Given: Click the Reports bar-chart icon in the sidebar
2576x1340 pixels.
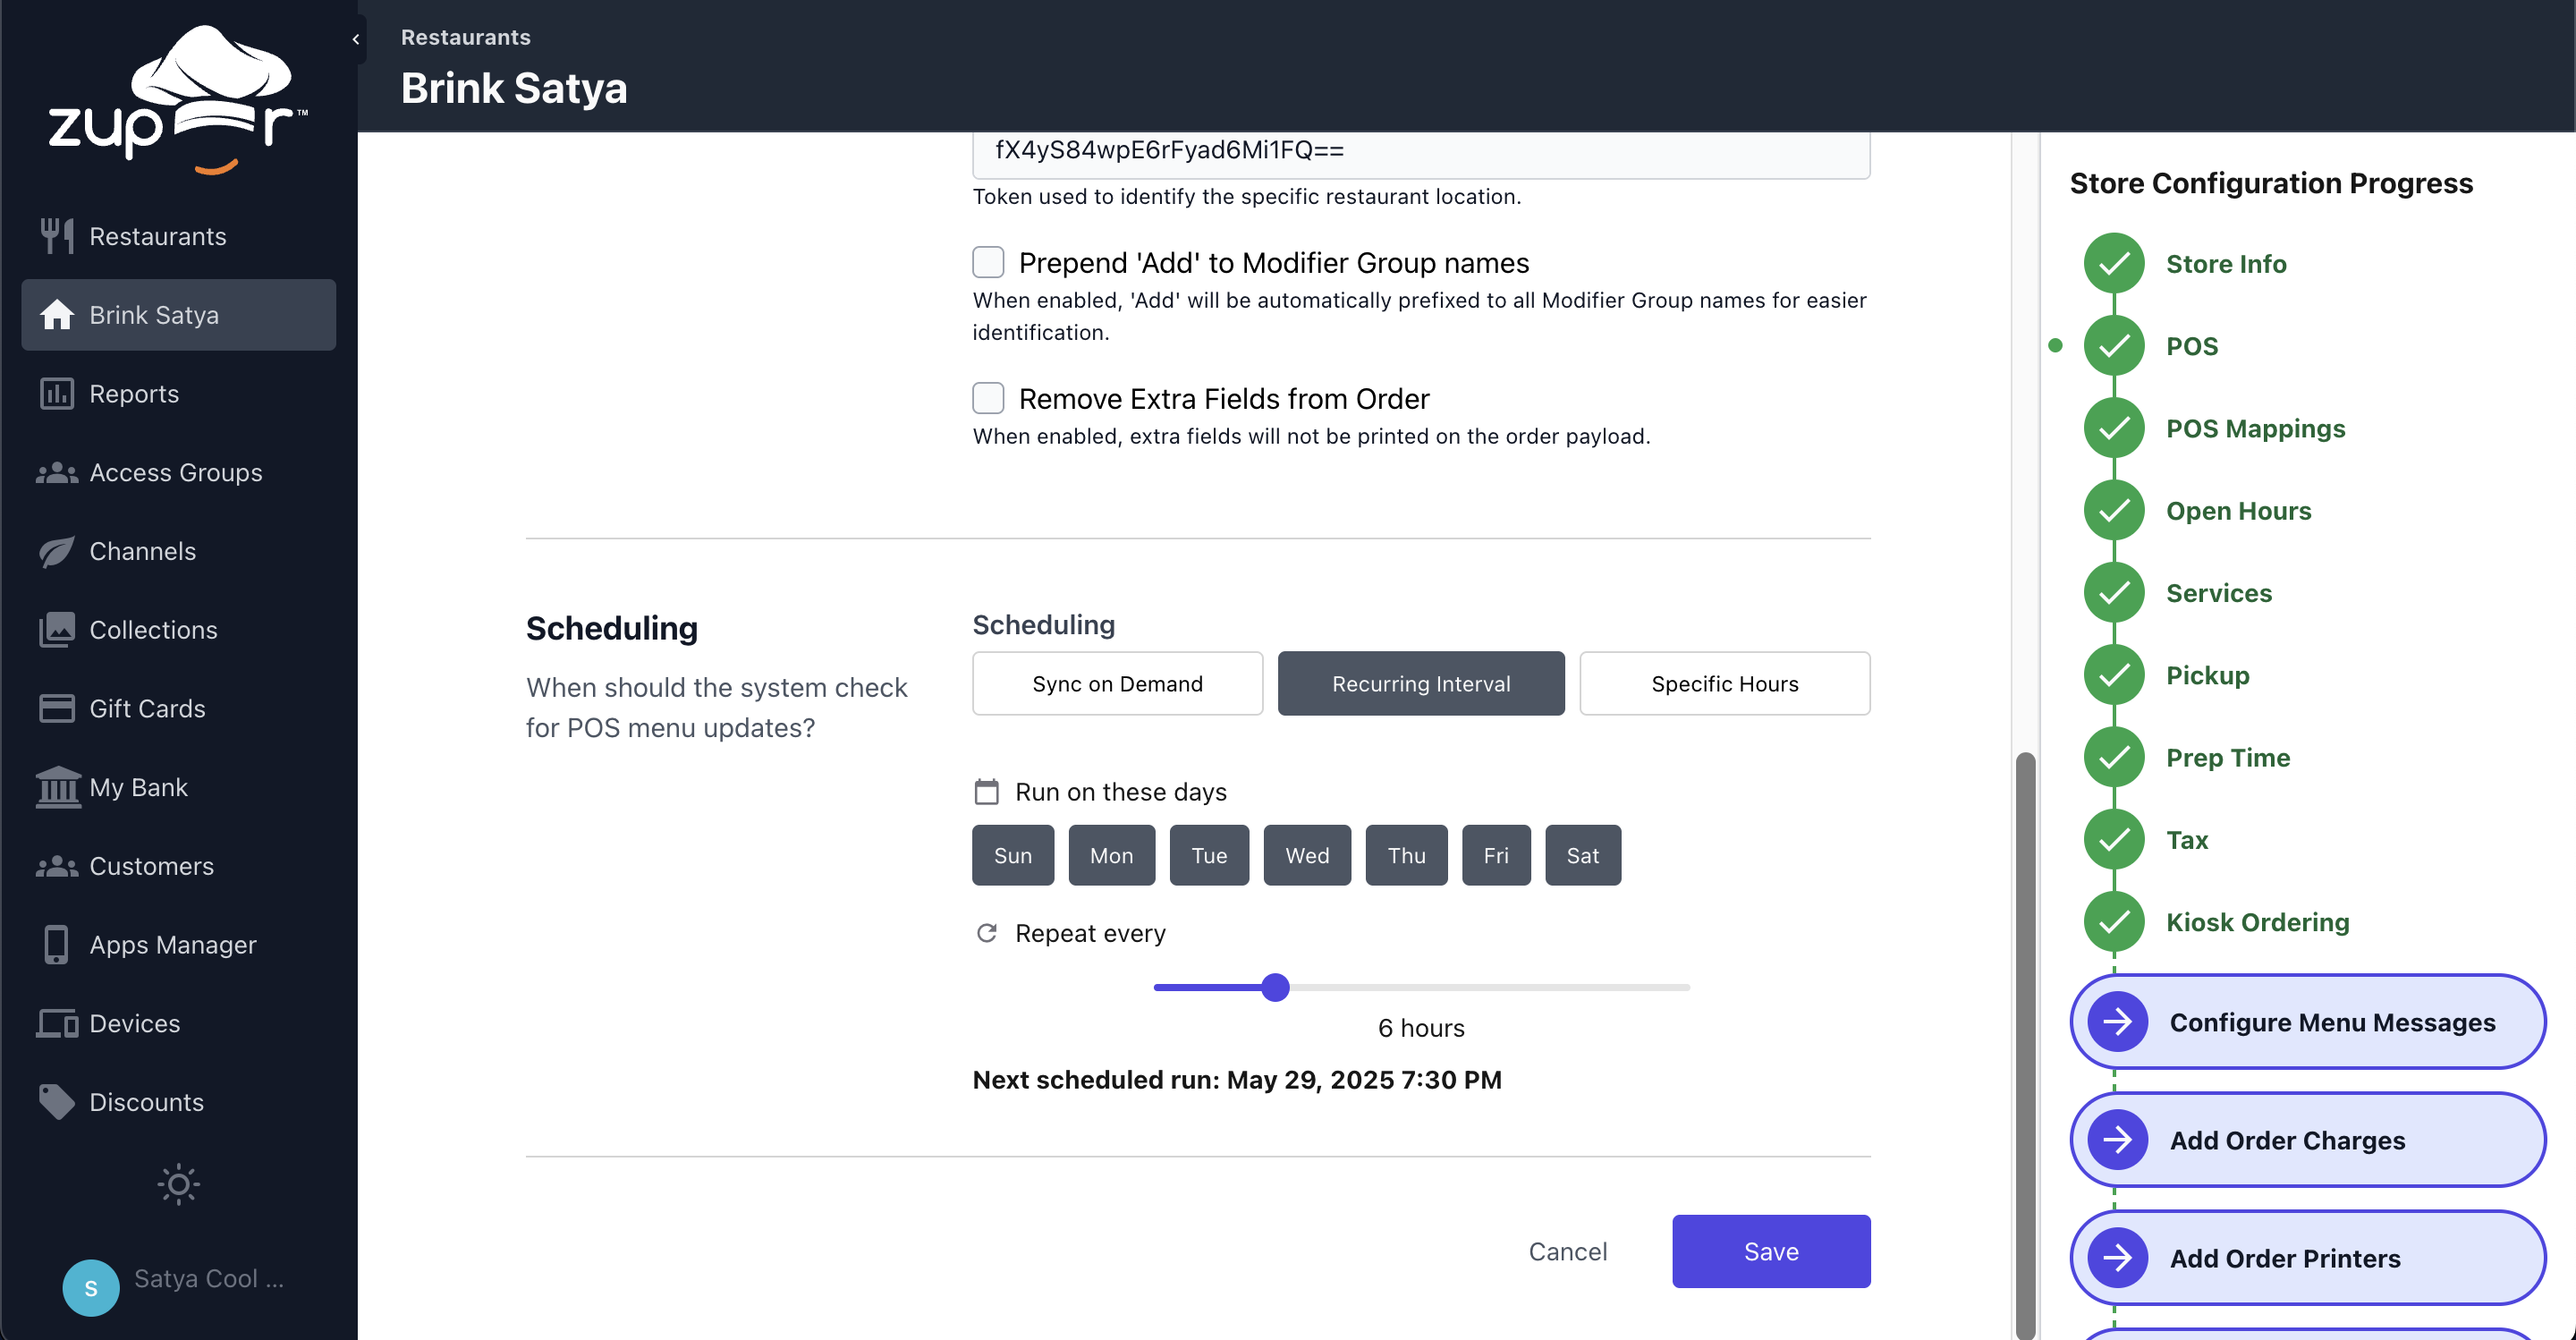Looking at the screenshot, I should pos(56,393).
